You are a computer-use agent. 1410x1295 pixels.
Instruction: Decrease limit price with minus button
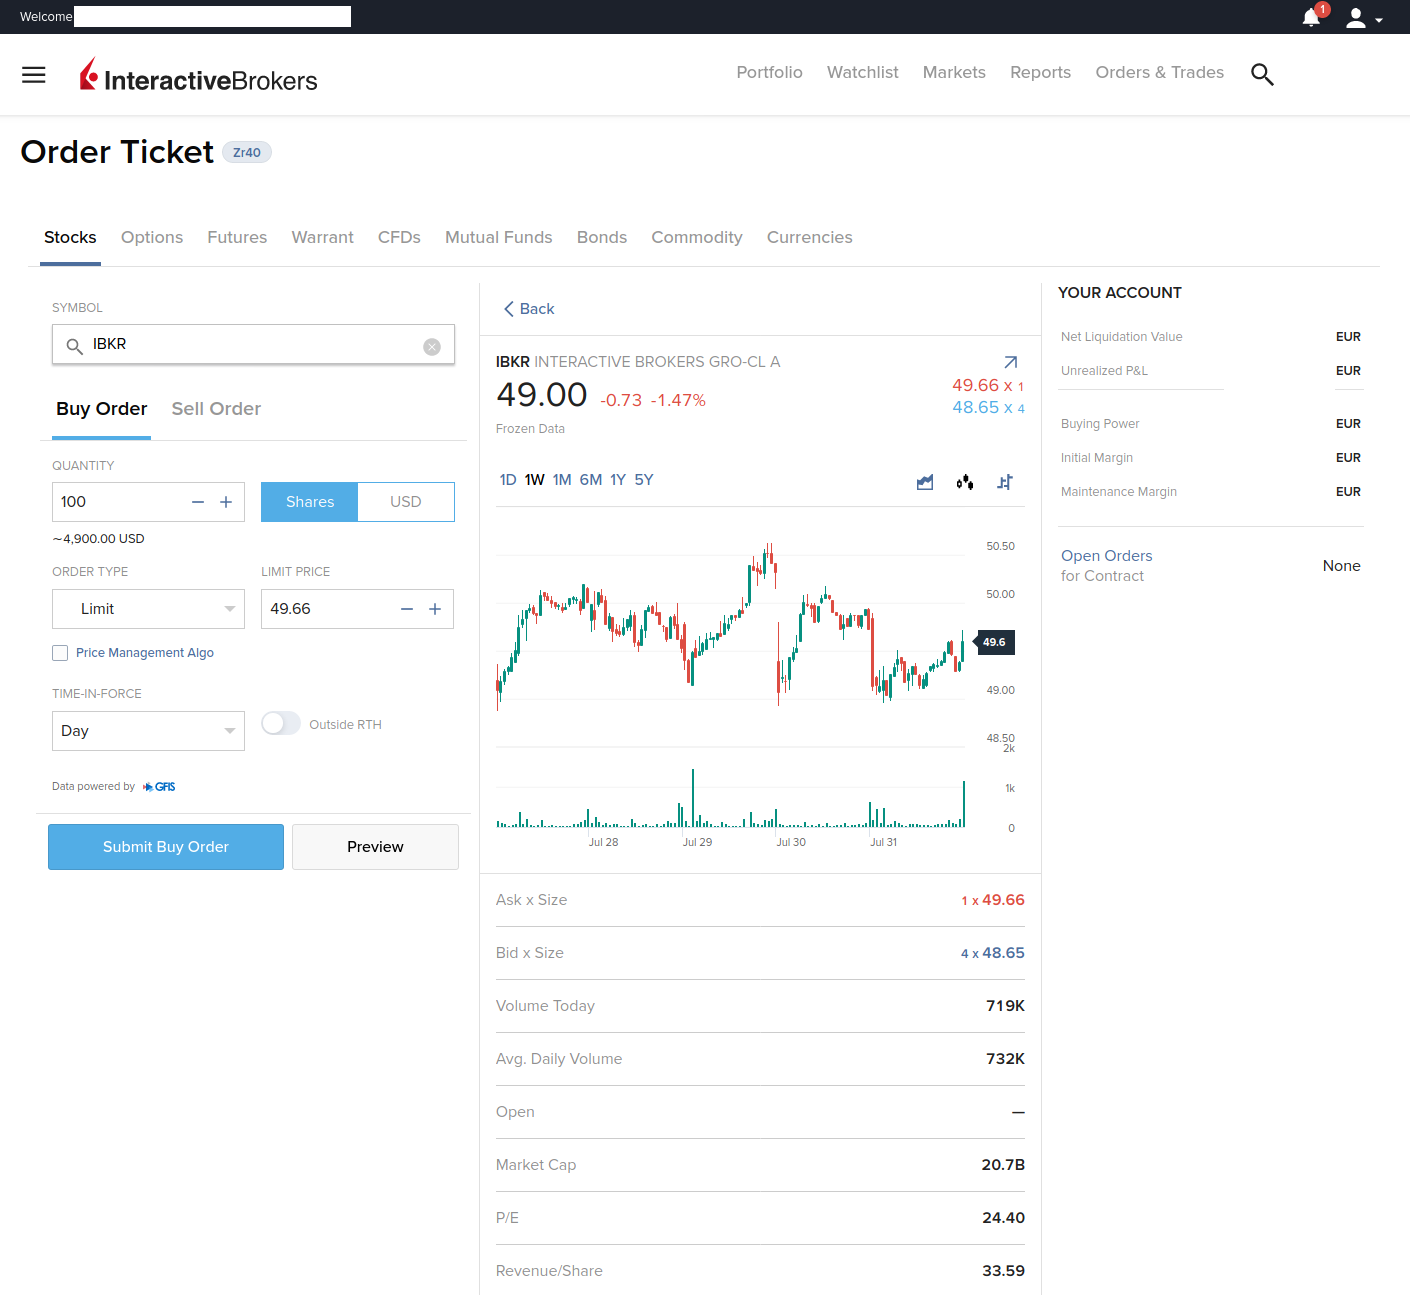click(407, 609)
